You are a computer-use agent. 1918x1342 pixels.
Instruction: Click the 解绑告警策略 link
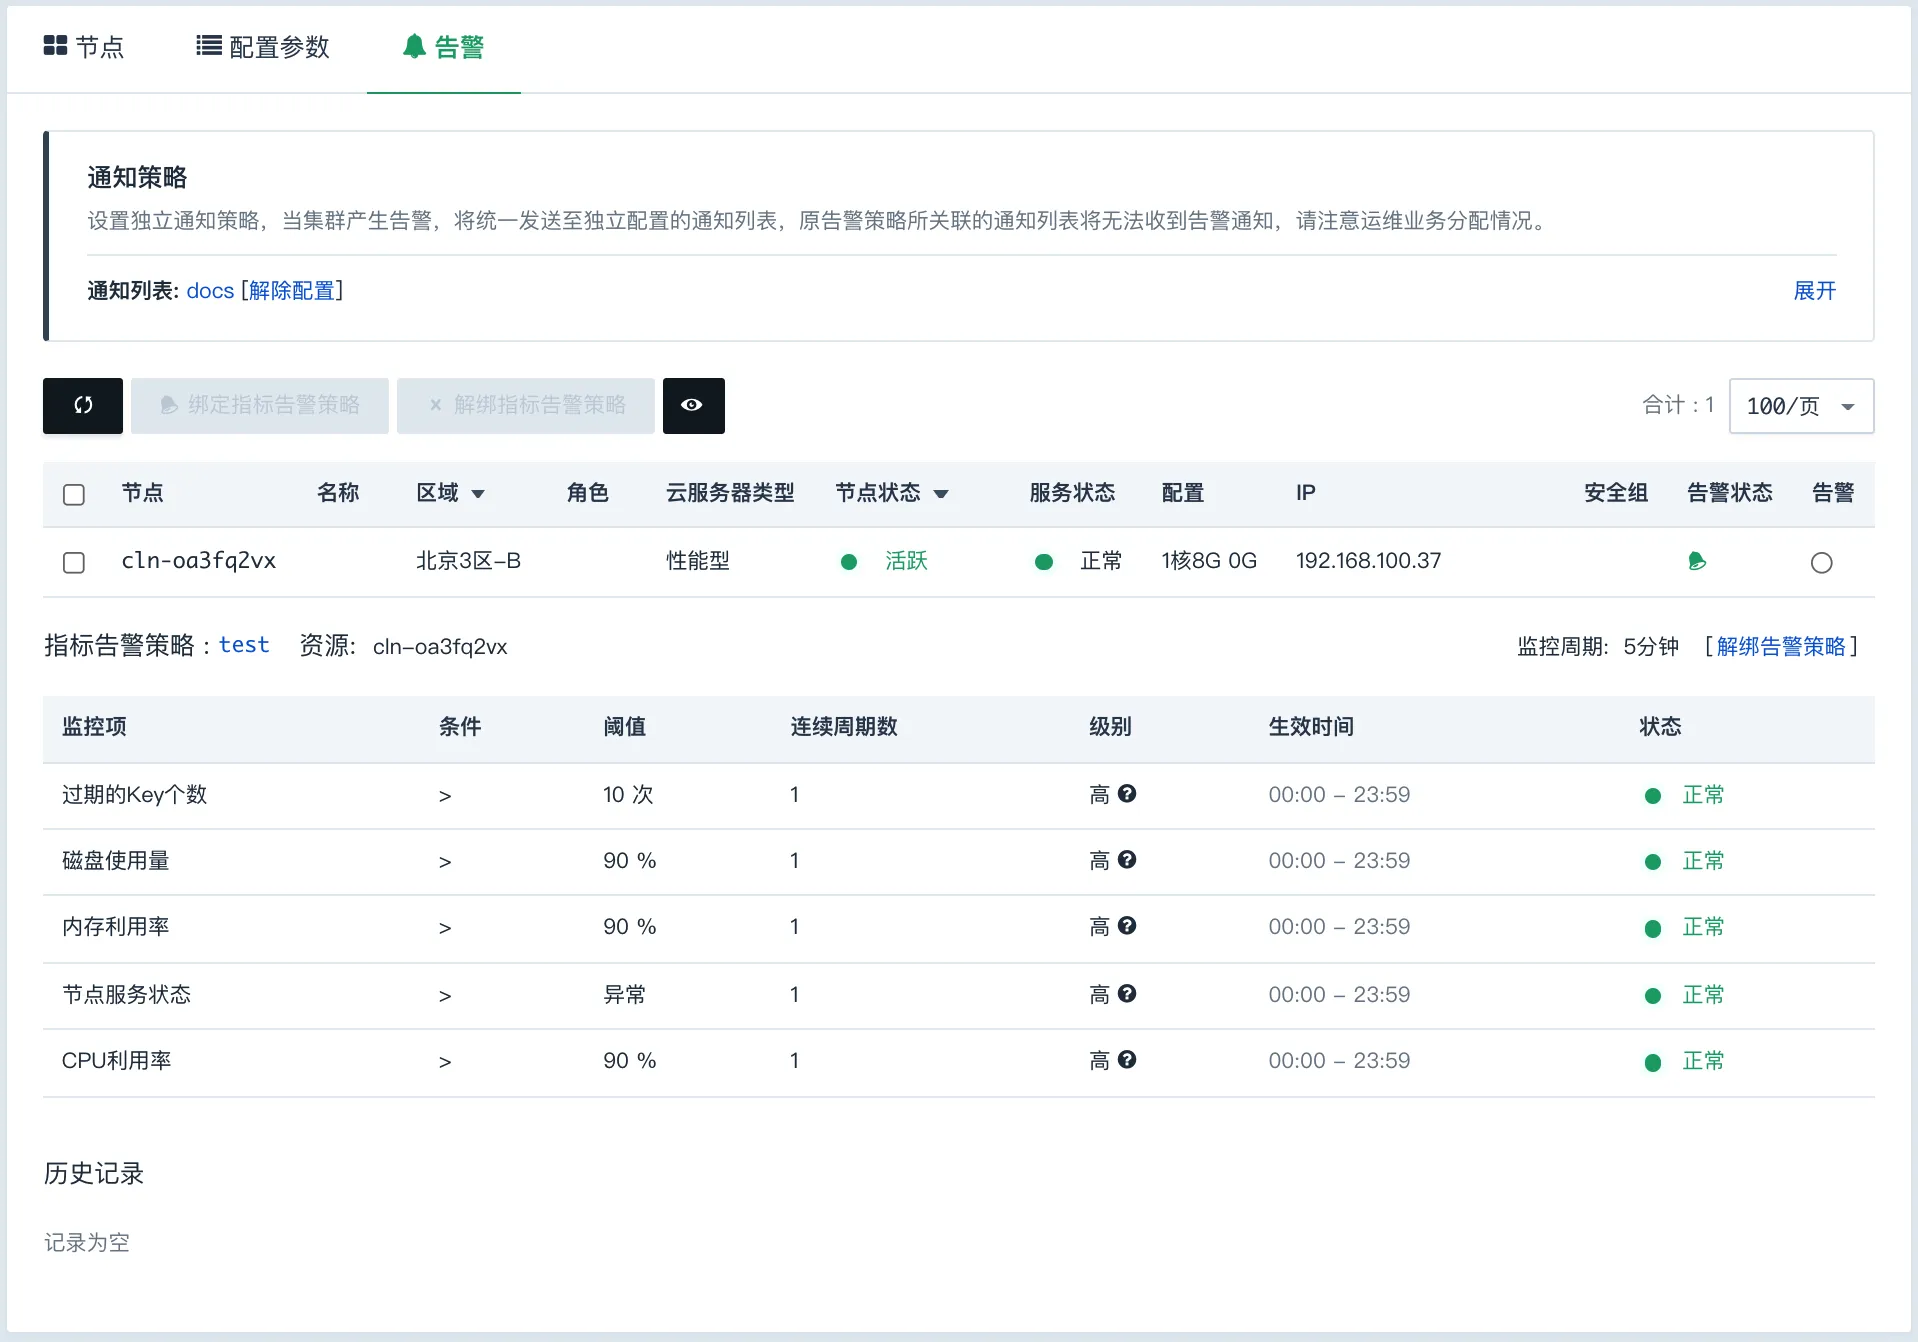(x=1781, y=646)
